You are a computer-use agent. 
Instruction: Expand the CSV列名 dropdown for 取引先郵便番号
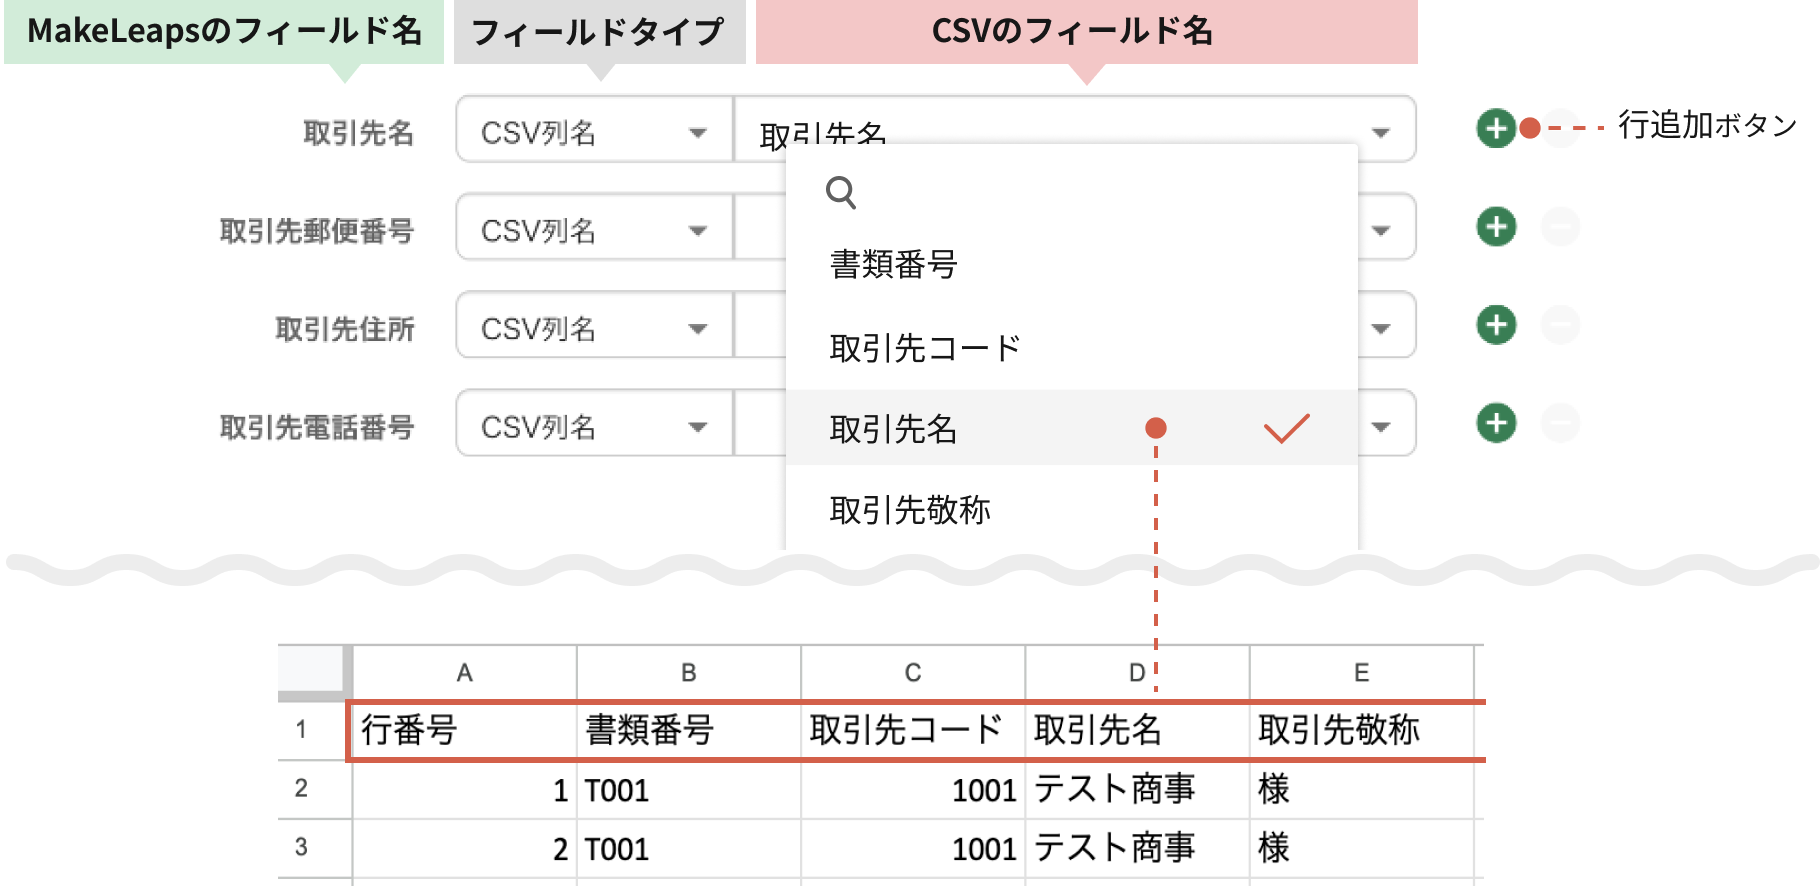point(594,230)
